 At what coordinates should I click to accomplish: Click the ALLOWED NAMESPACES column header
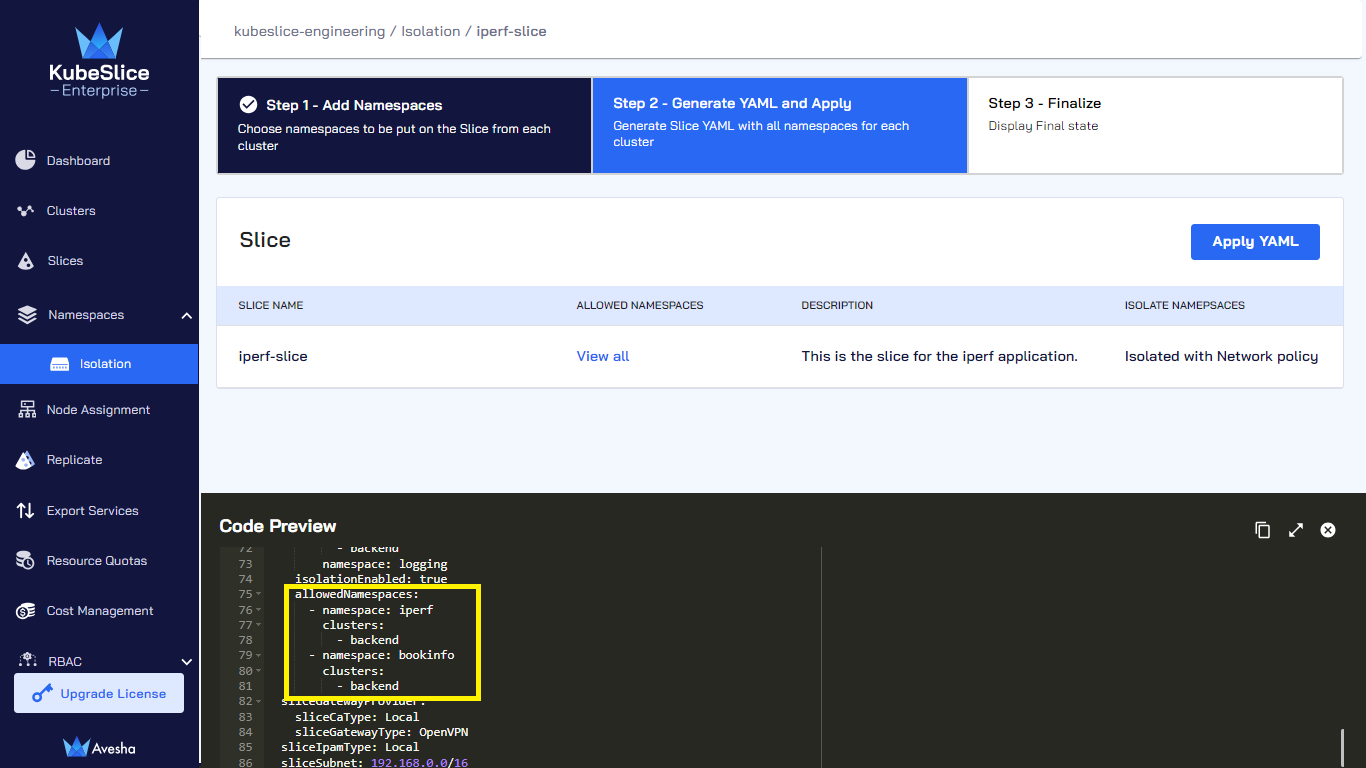point(640,305)
